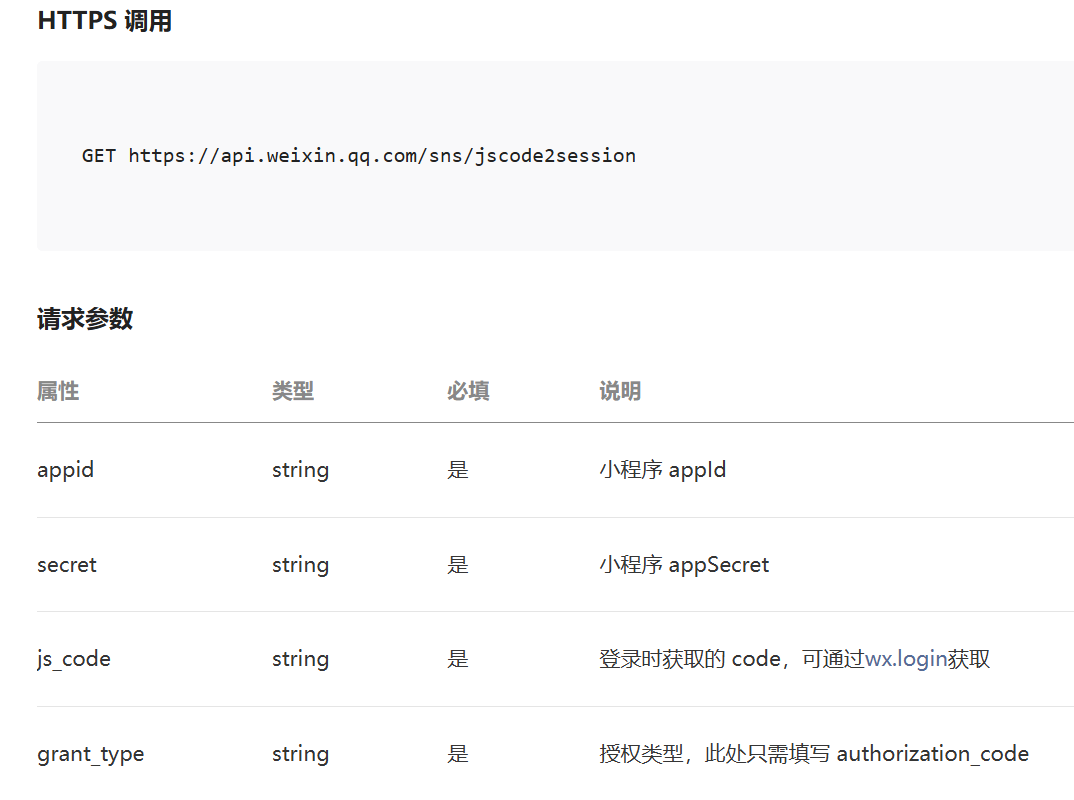Select the 说明 column header
This screenshot has height=800, width=1074.
pyautogui.click(x=620, y=392)
